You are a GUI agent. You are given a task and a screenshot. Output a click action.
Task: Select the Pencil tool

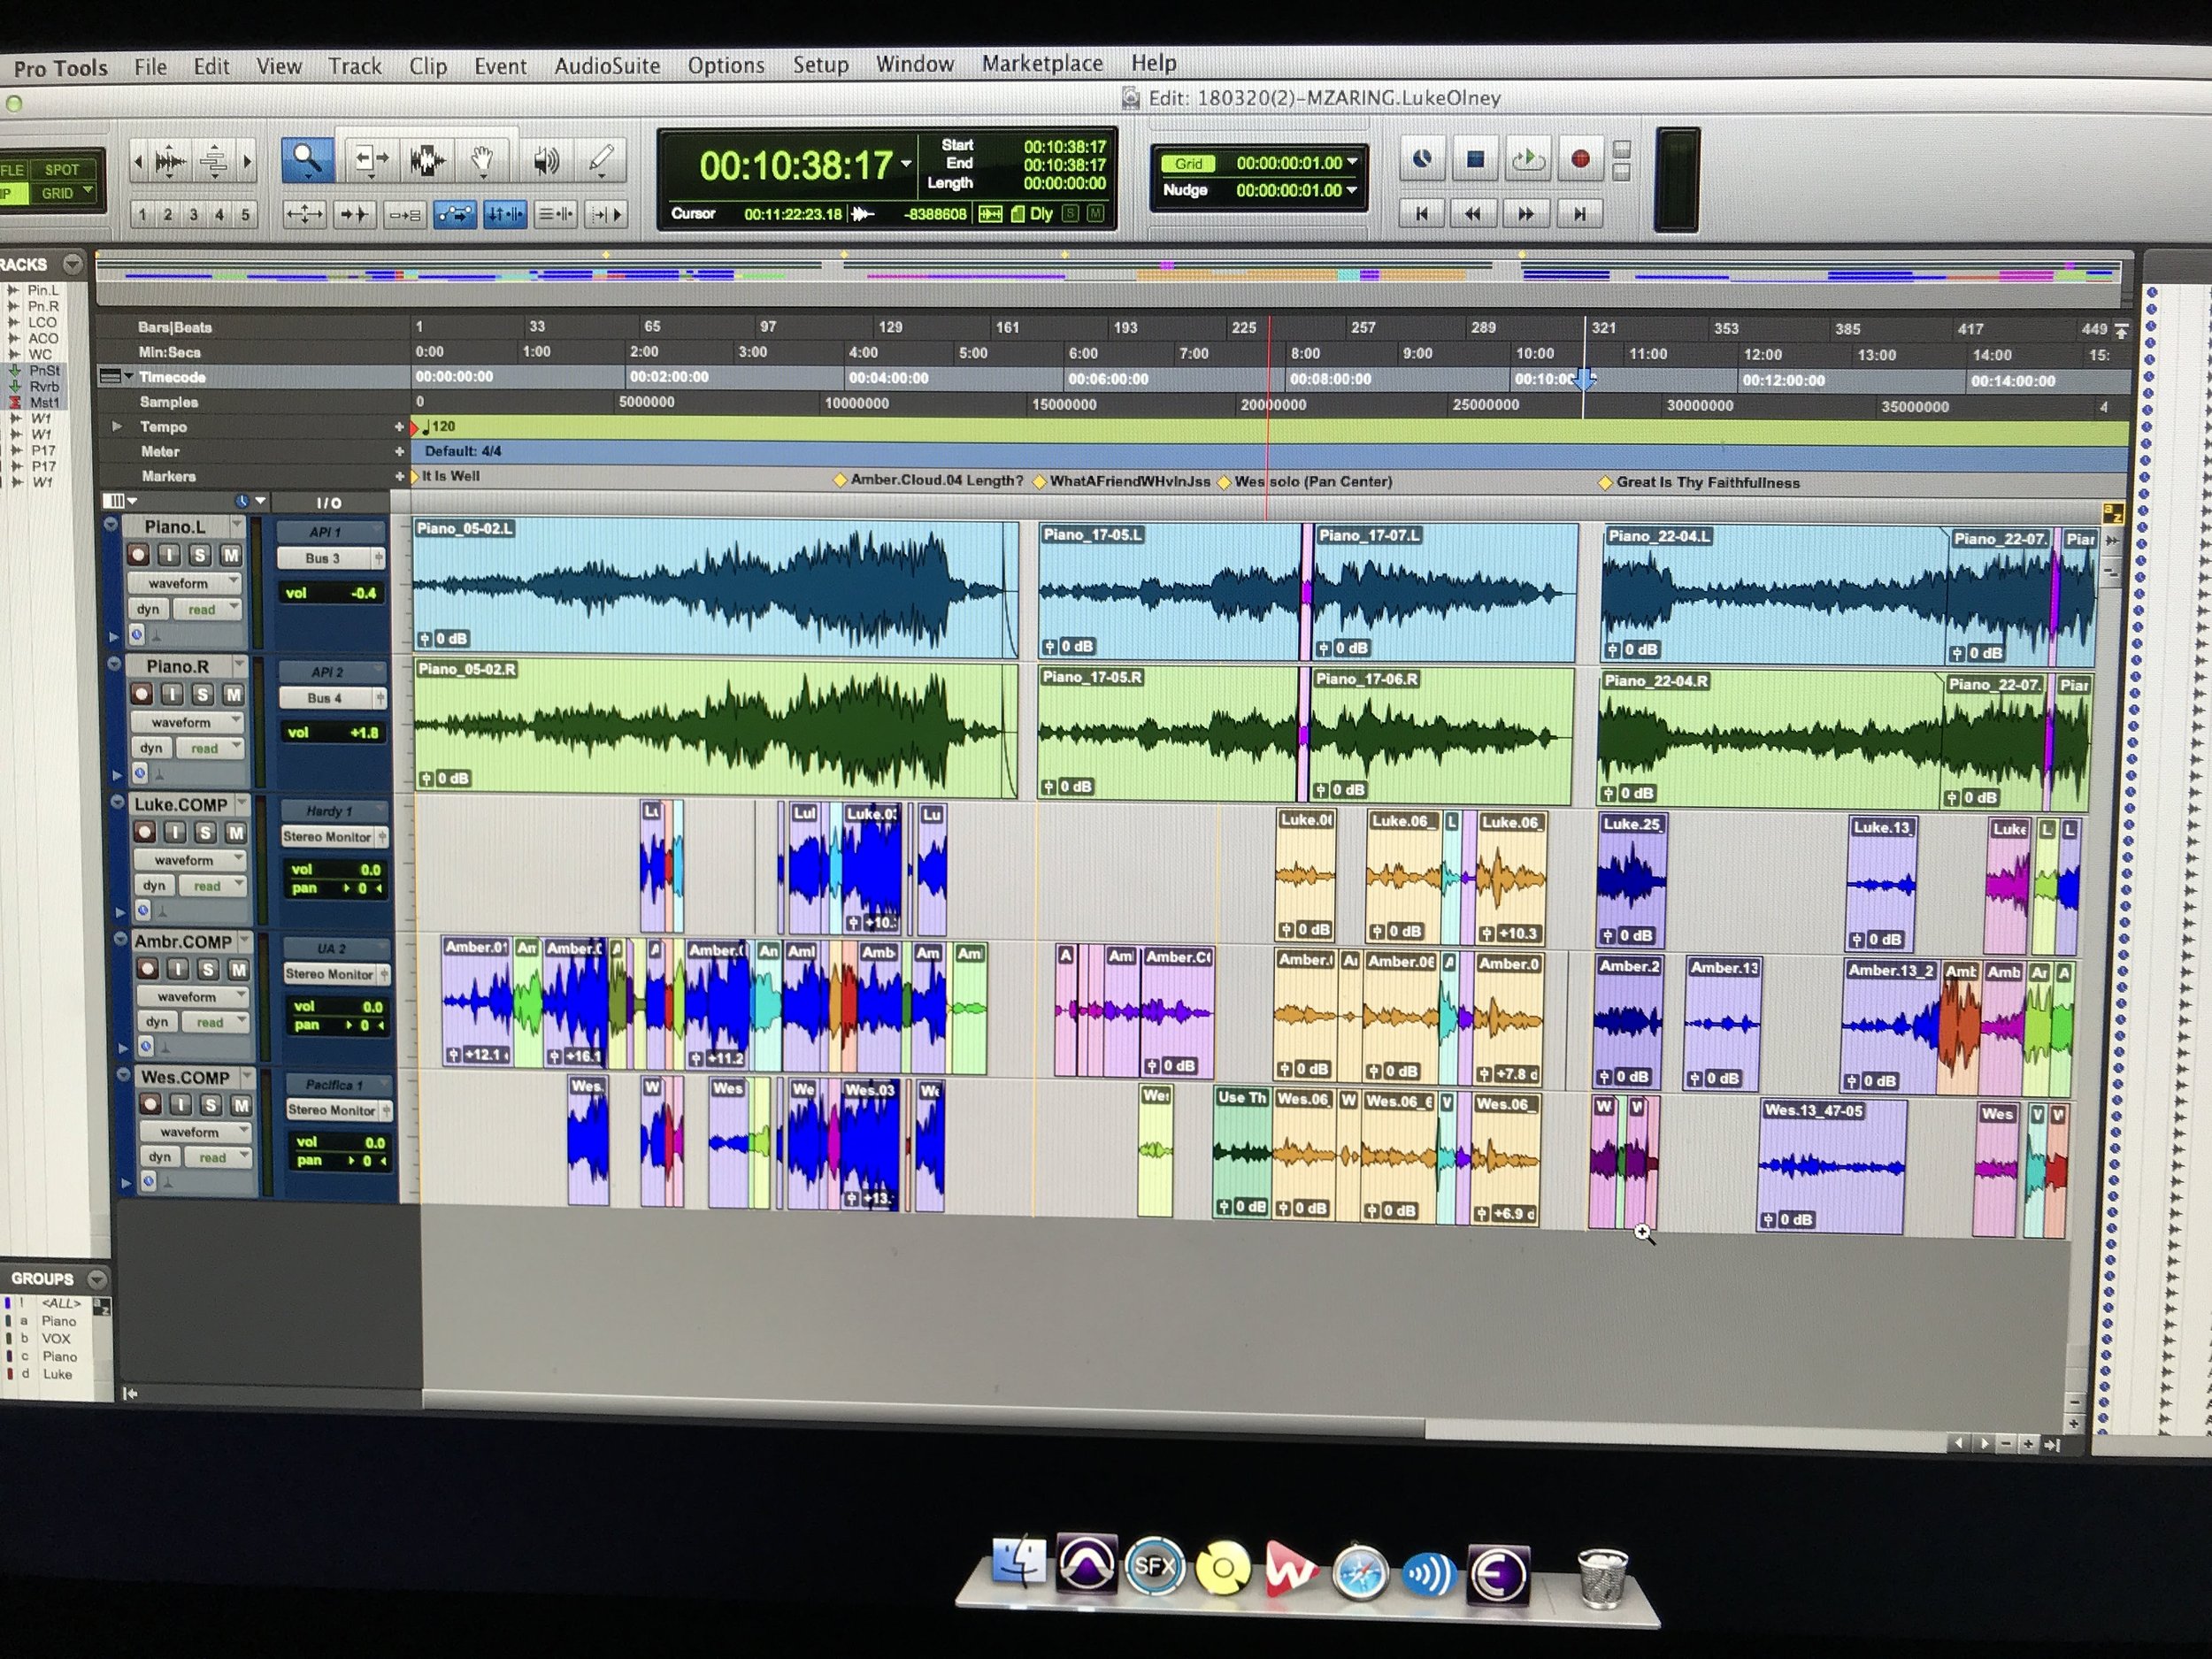[x=601, y=160]
